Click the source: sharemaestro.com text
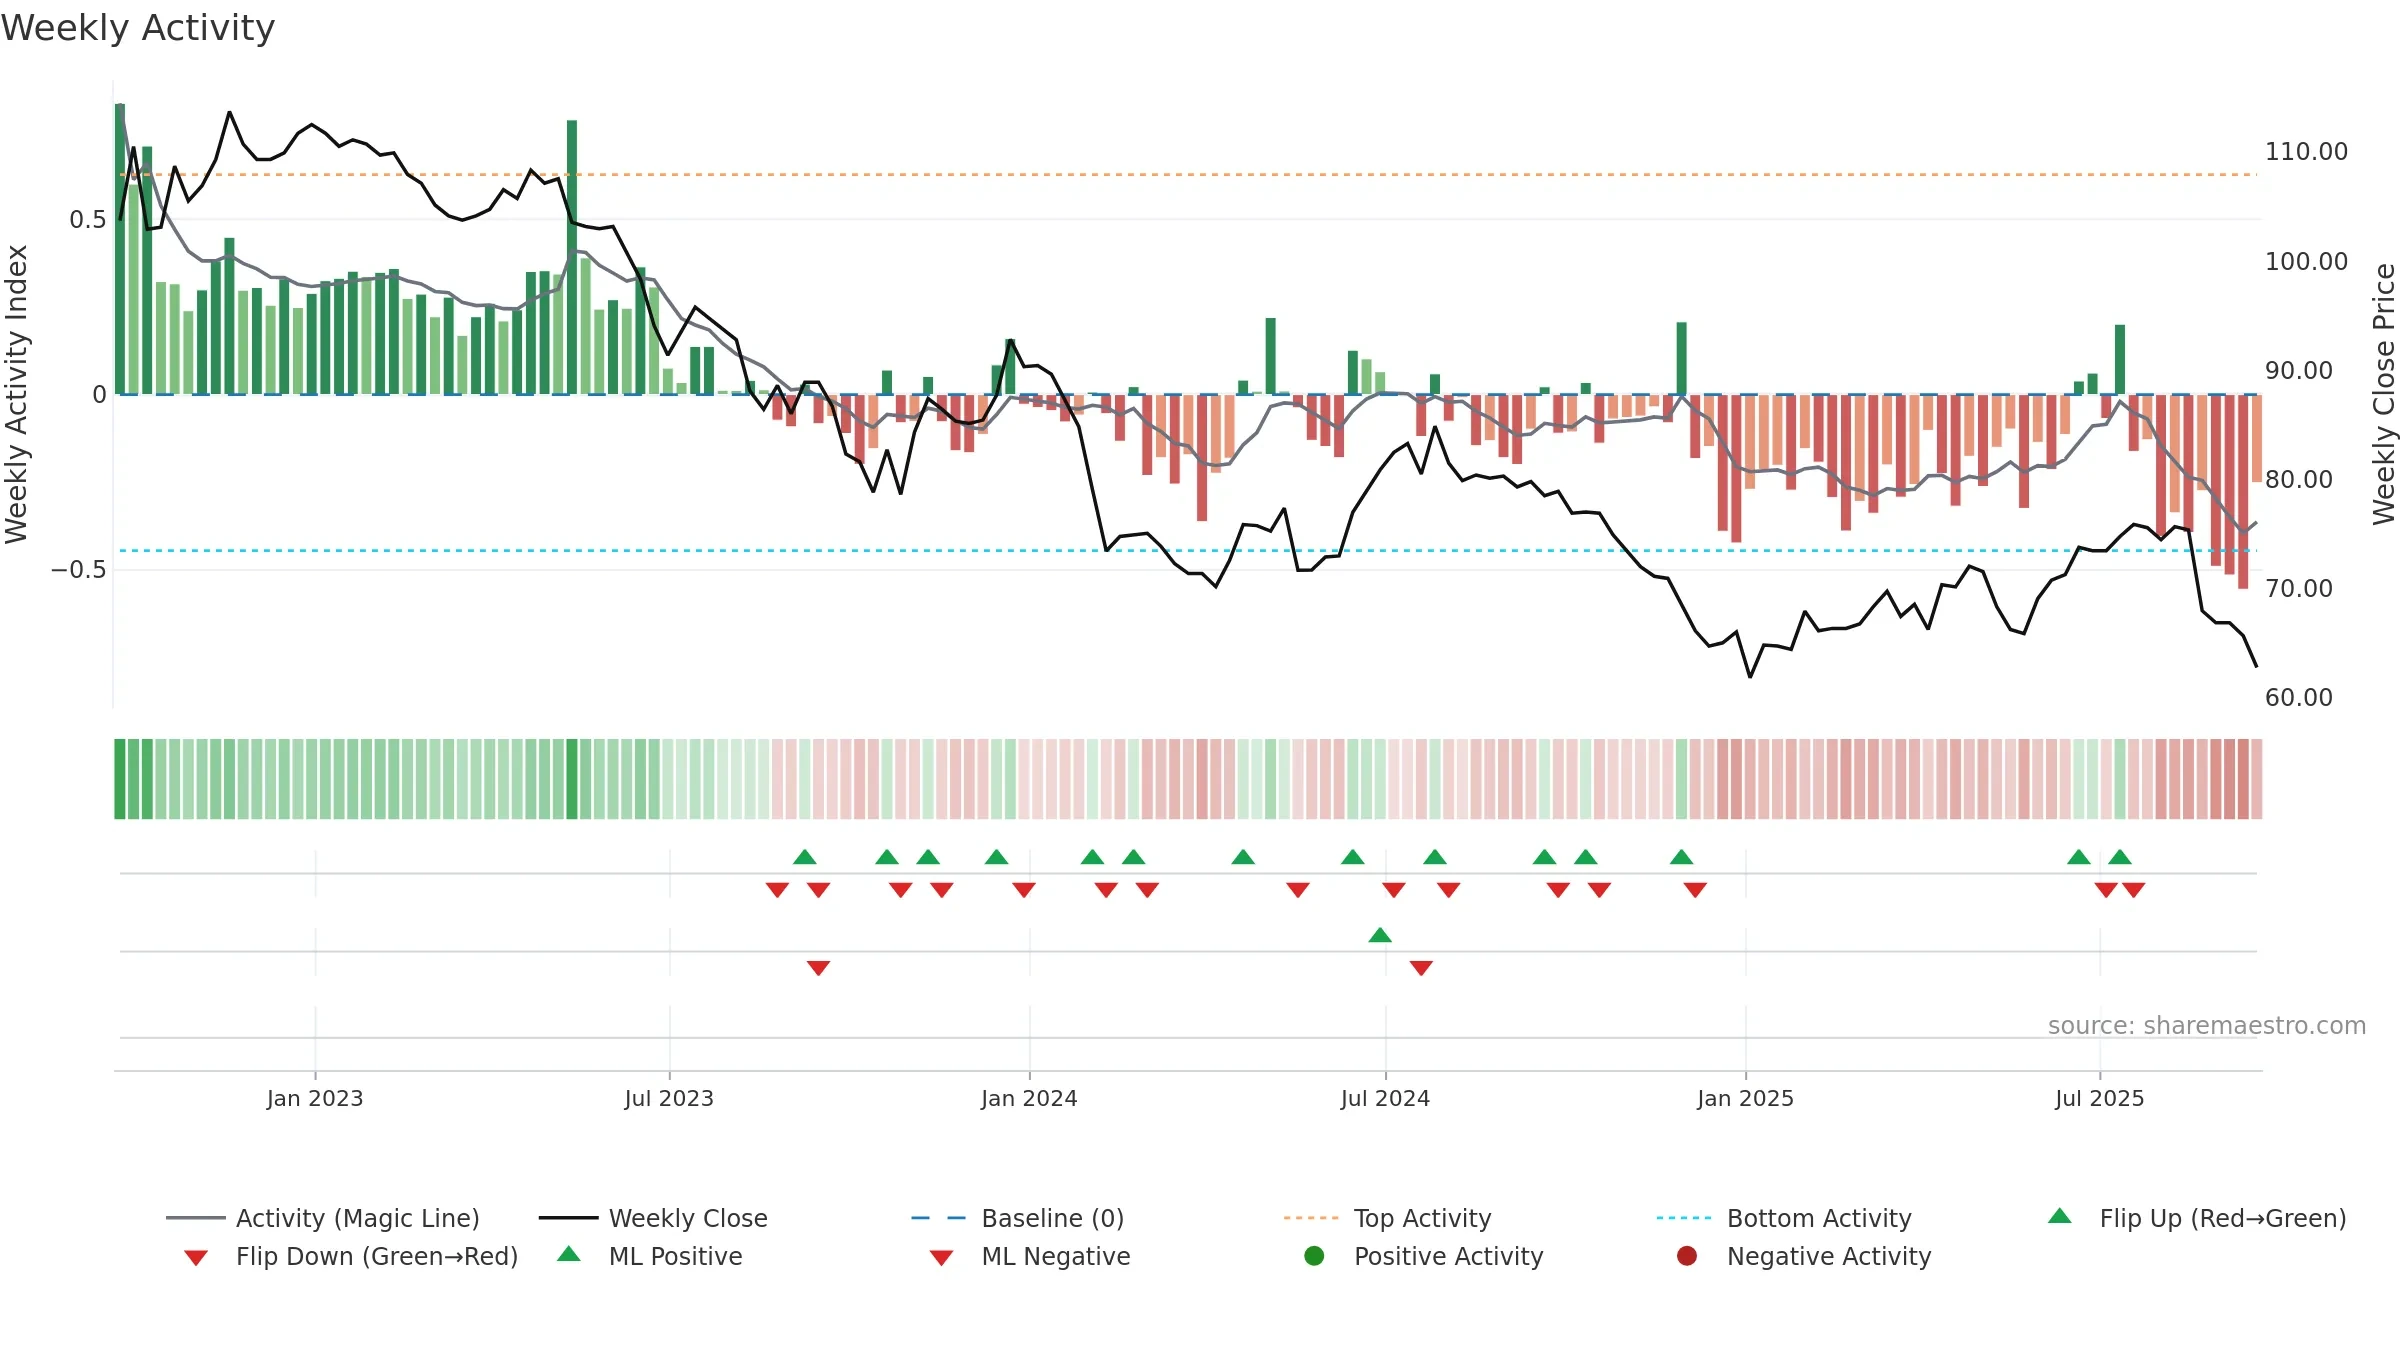The height and width of the screenshot is (1350, 2400). point(2207,1025)
